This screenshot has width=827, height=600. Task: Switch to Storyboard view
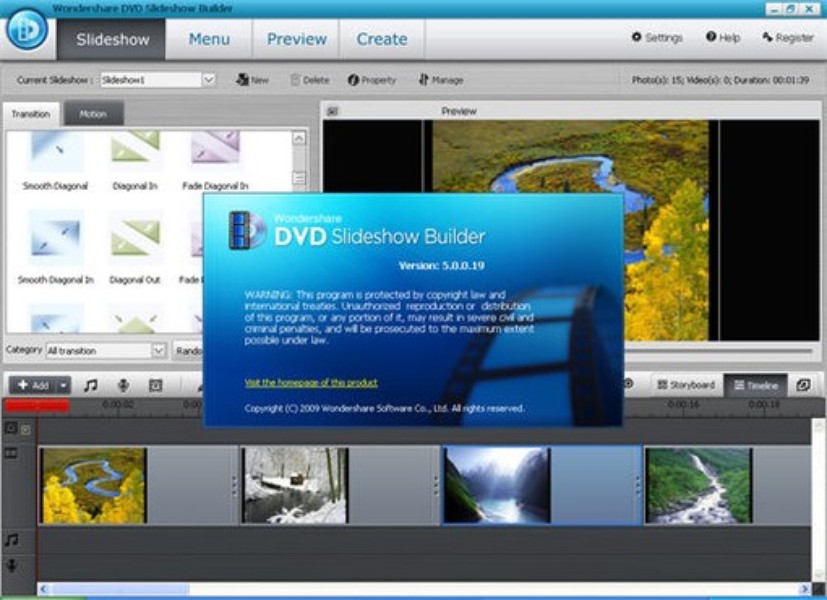[x=685, y=385]
